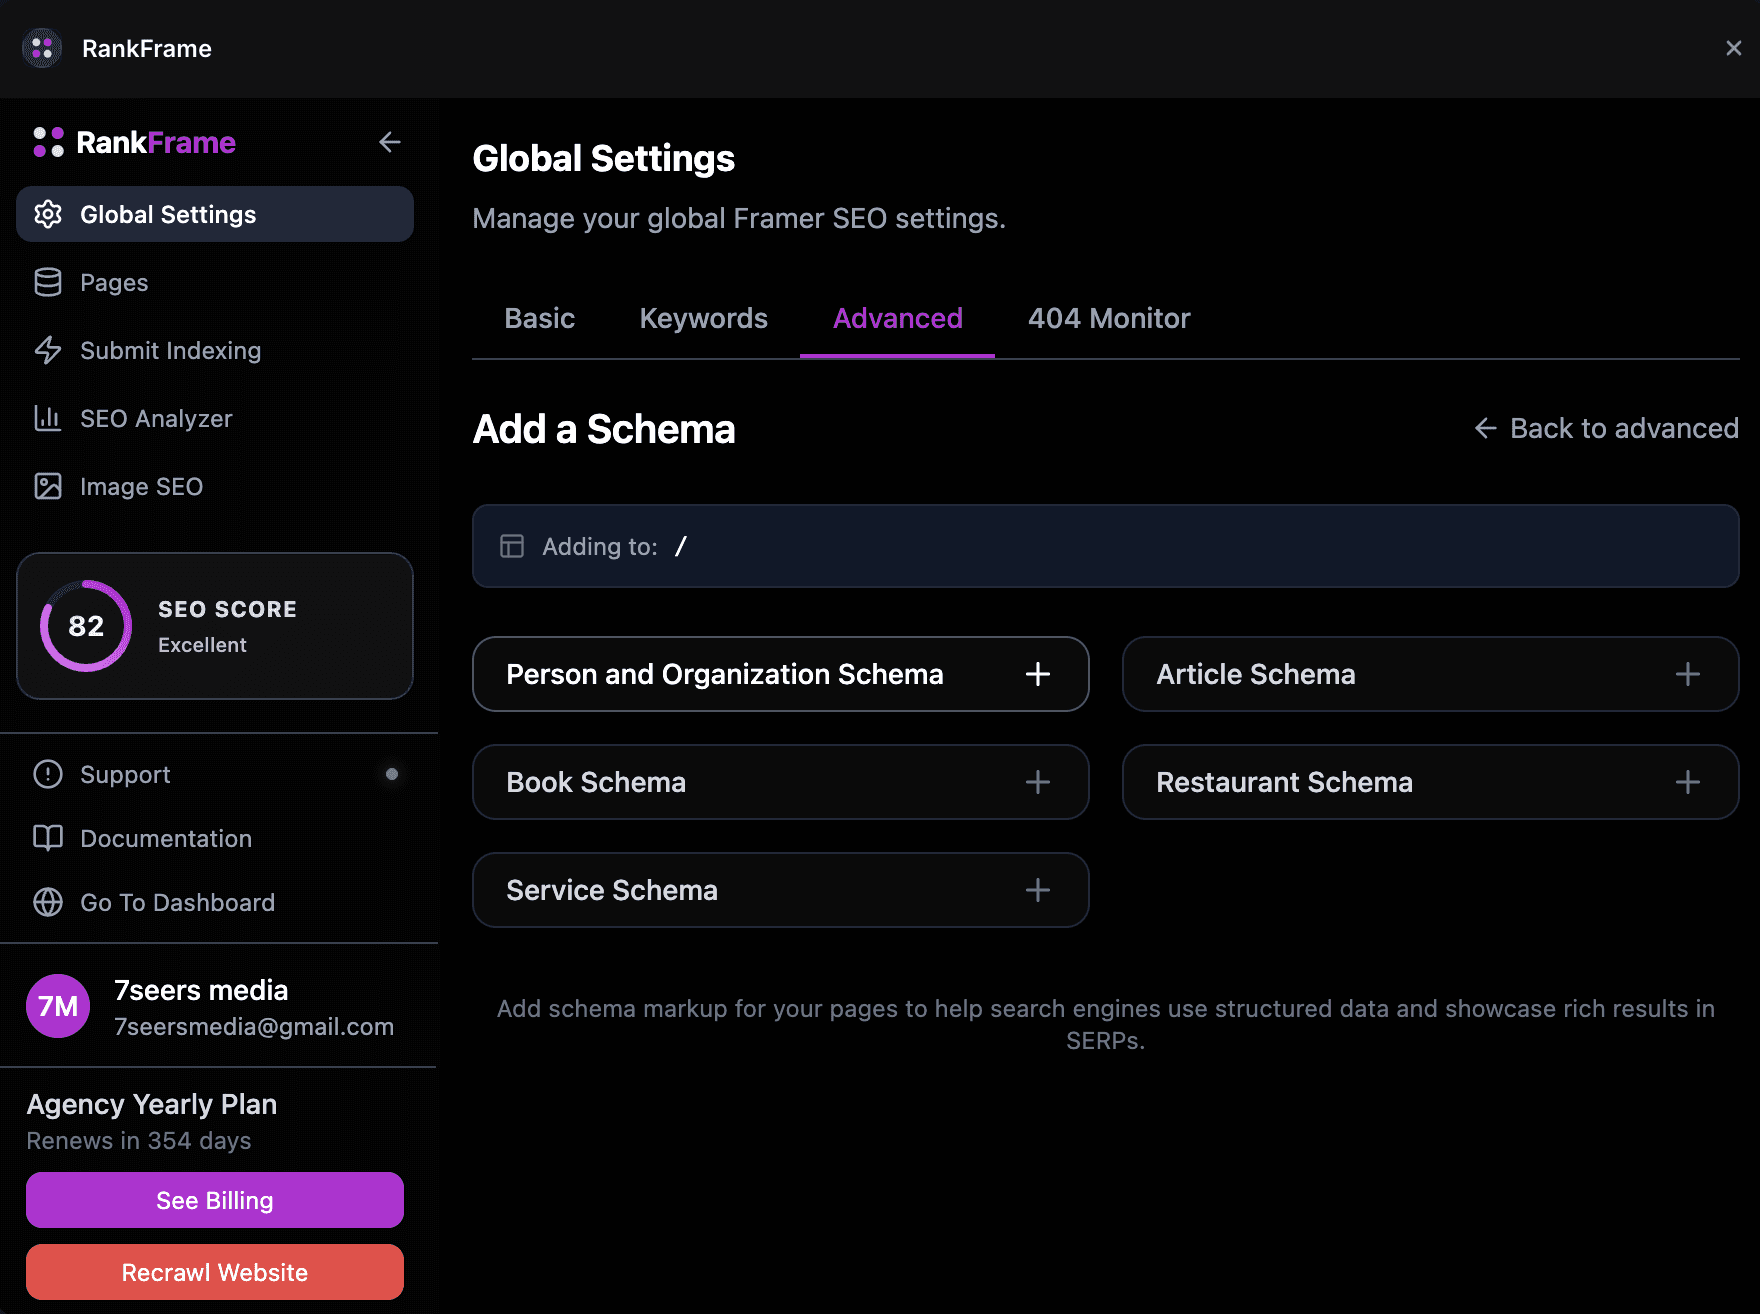Click plus icon on Article Schema
Screen dimensions: 1760x1314
coord(1688,674)
